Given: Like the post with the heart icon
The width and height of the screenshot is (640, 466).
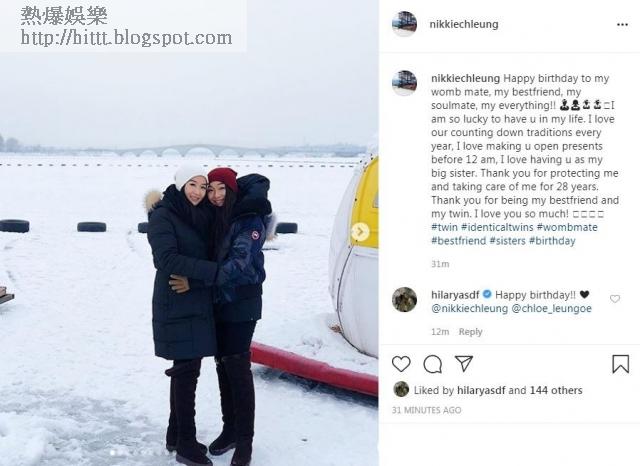Looking at the screenshot, I should tap(401, 364).
